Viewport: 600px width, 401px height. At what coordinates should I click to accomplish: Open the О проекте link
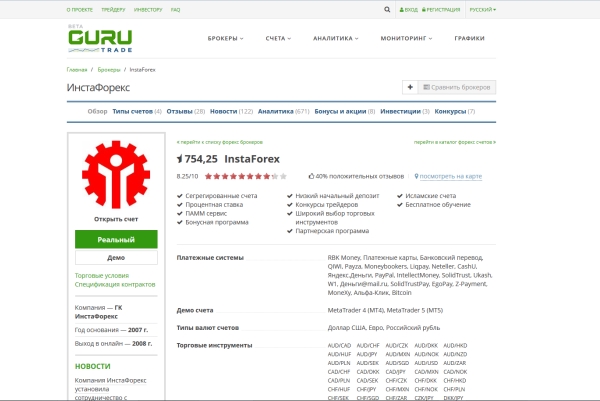point(80,10)
